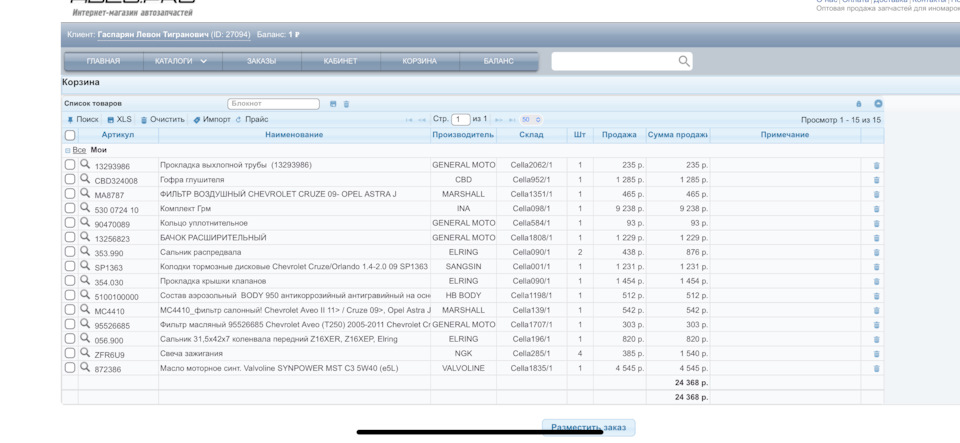Click save icon next to Блокнот field
Image resolution: width=960 pixels, height=443 pixels.
tap(333, 104)
